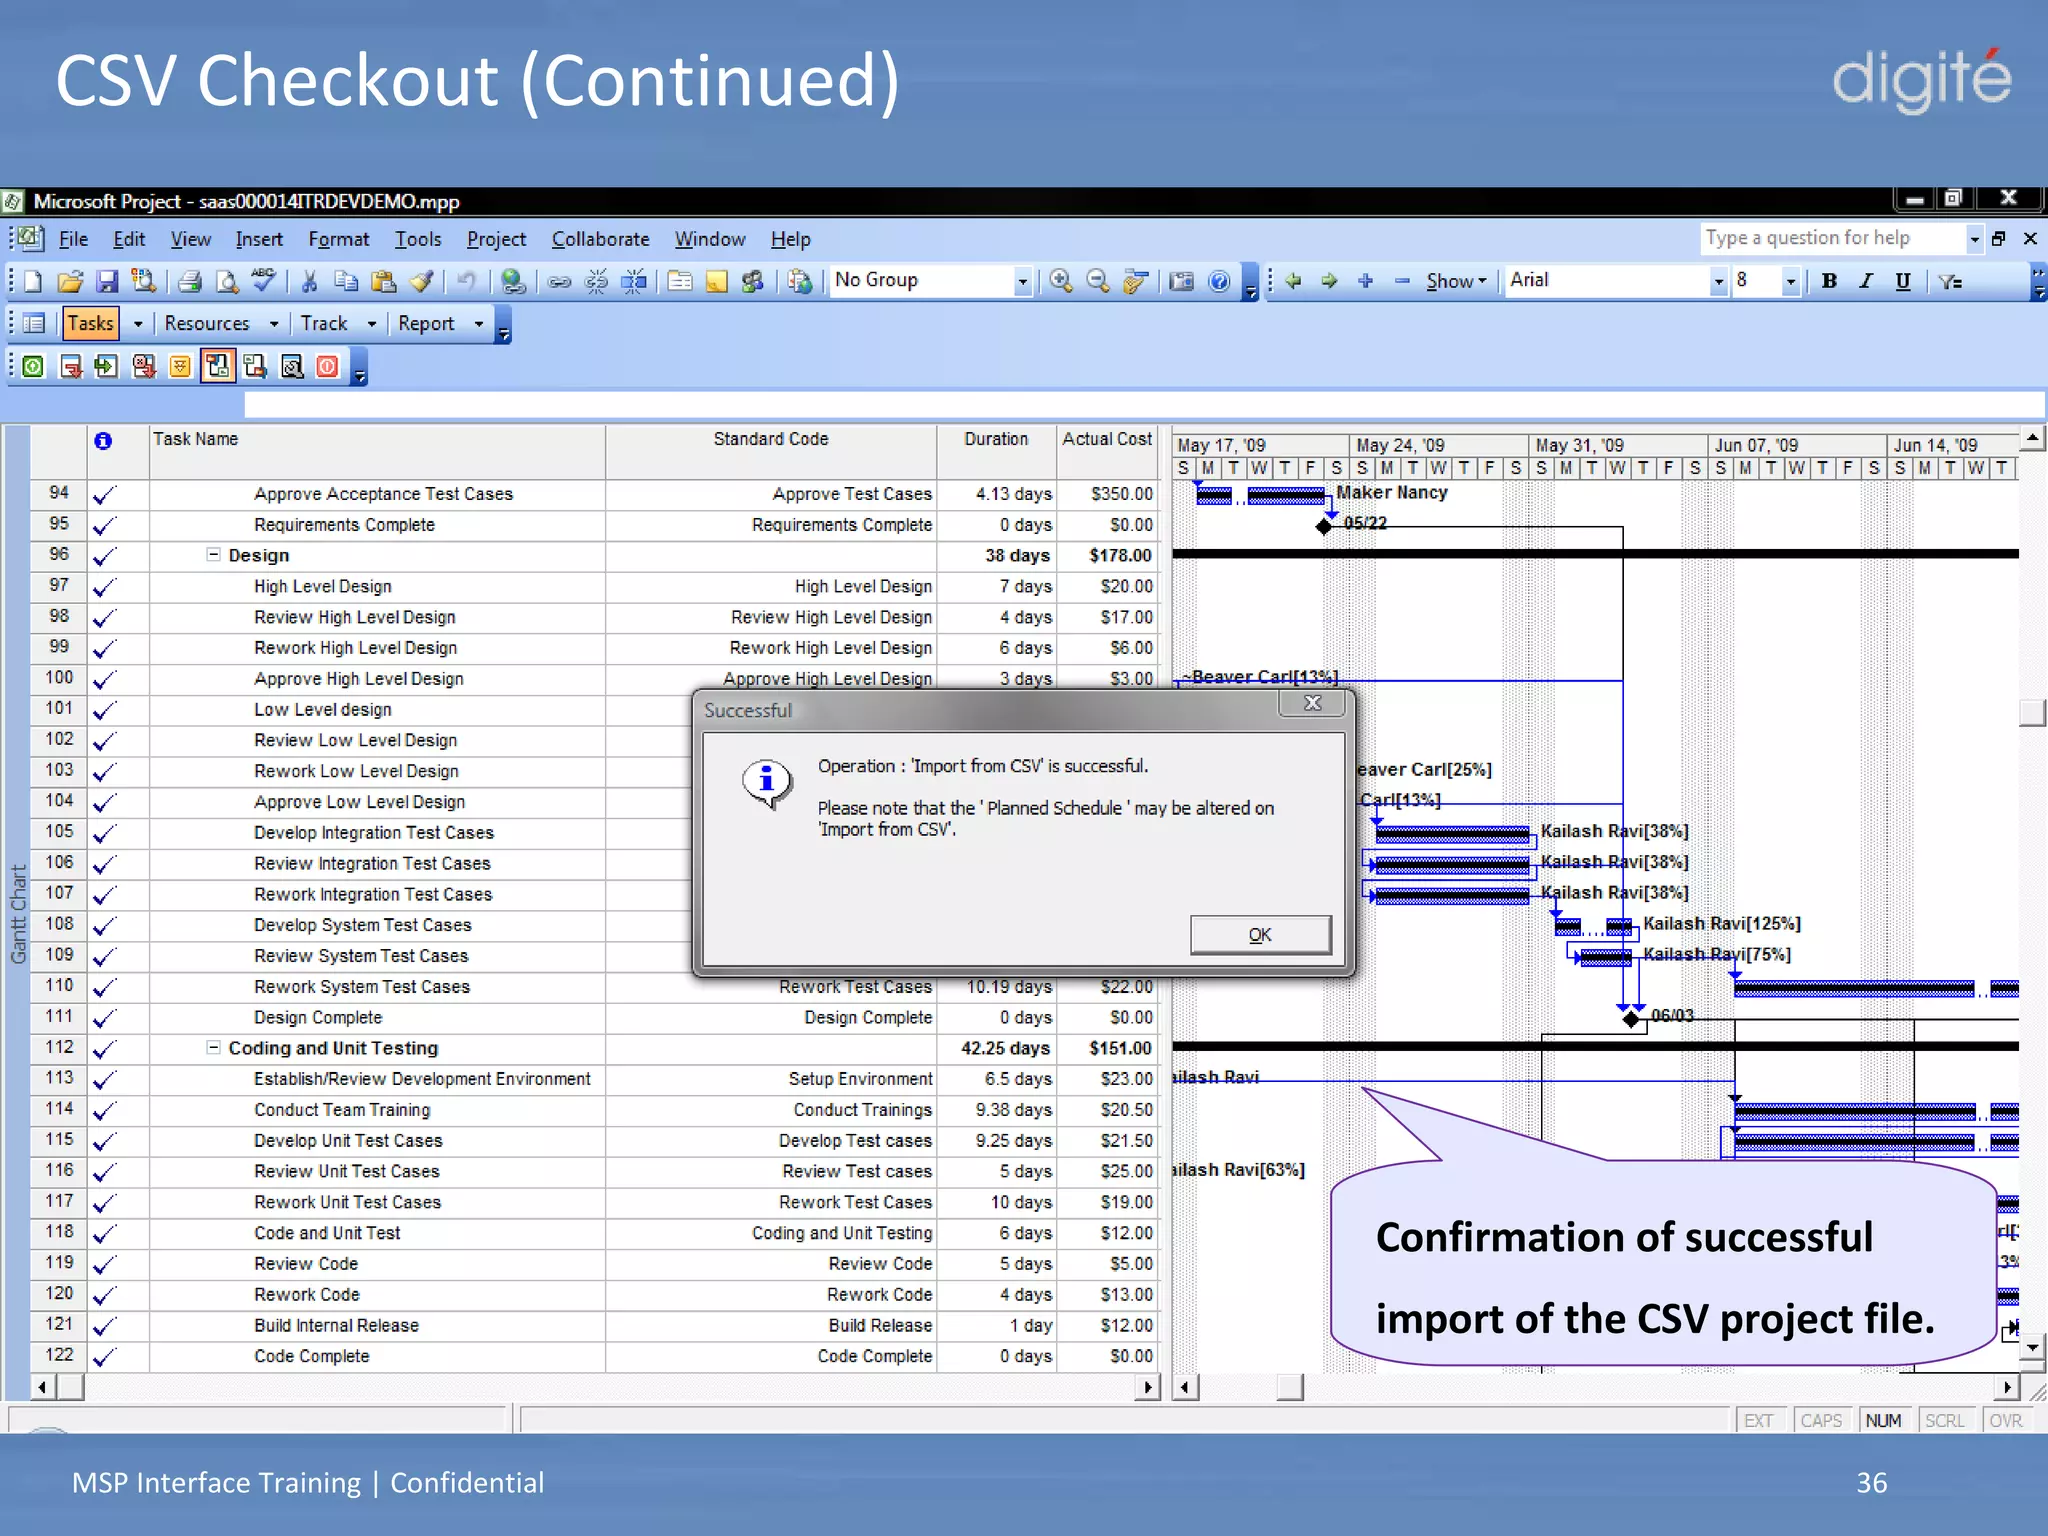Expand the Report guide dropdown arrow
This screenshot has height=1536, width=2048.
coord(478,324)
